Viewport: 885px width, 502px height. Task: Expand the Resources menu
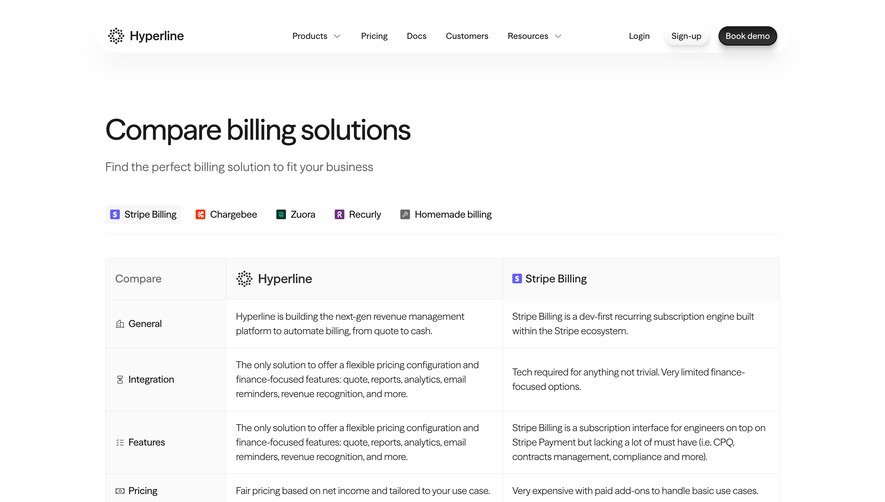[x=534, y=36]
